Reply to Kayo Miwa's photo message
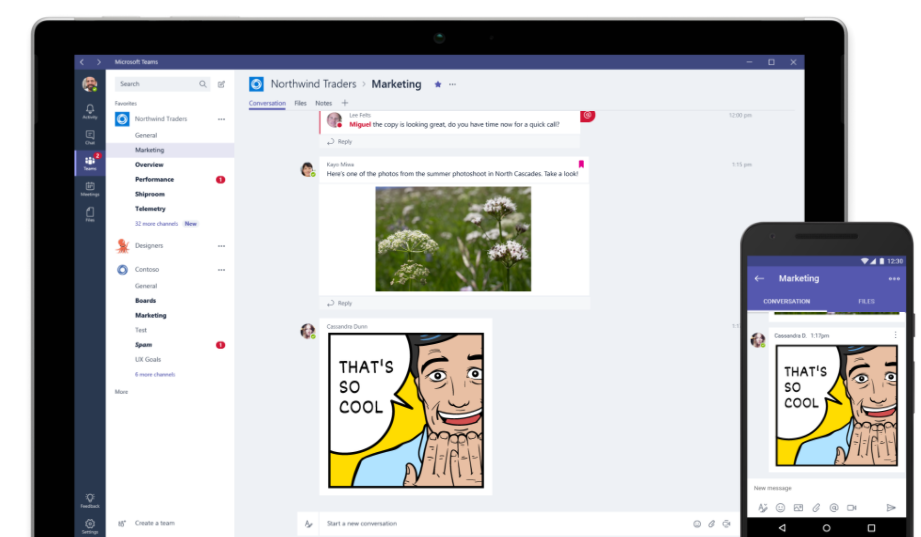The width and height of the screenshot is (921, 537). 340,303
